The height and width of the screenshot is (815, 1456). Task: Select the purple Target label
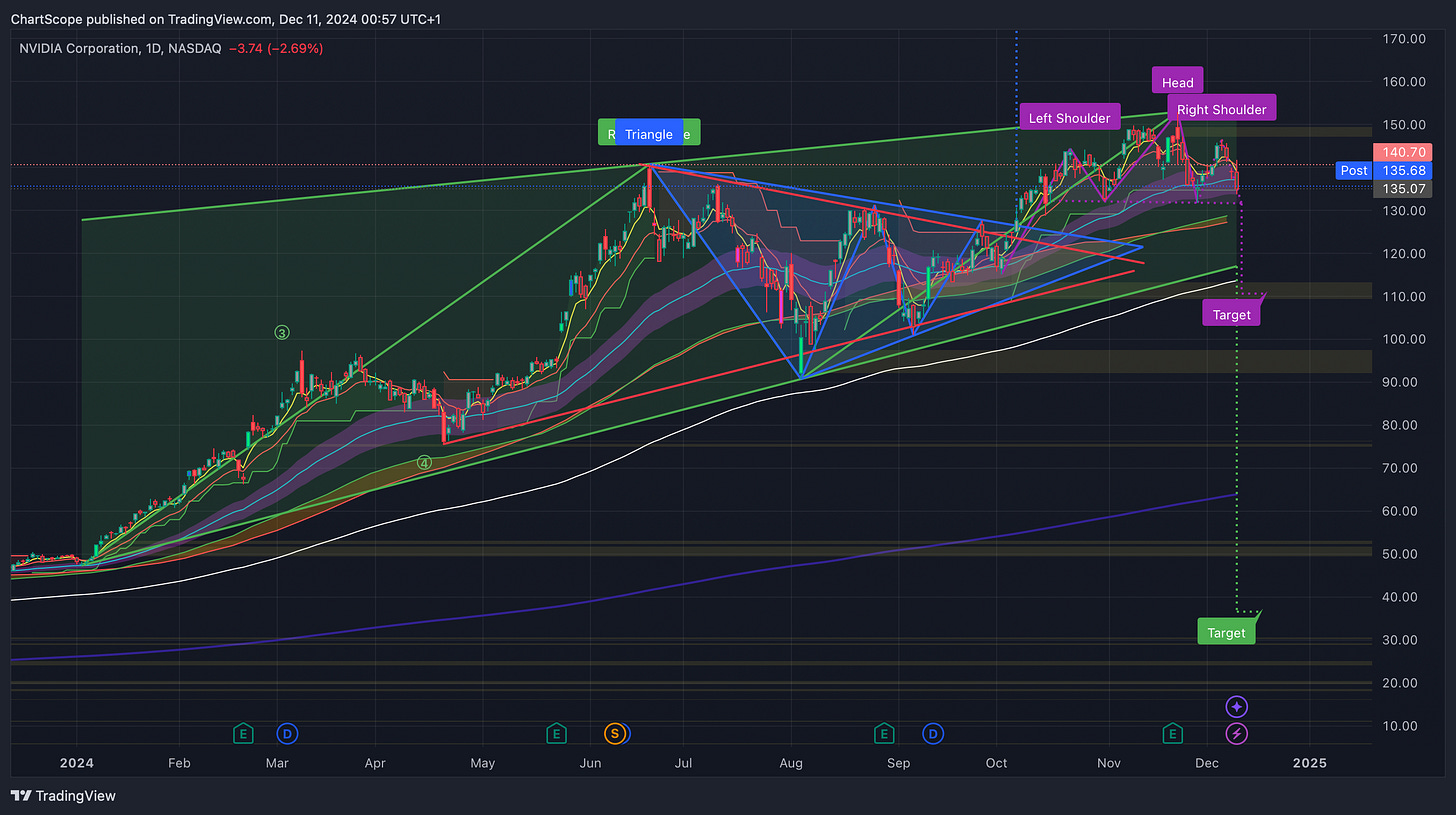pos(1231,315)
